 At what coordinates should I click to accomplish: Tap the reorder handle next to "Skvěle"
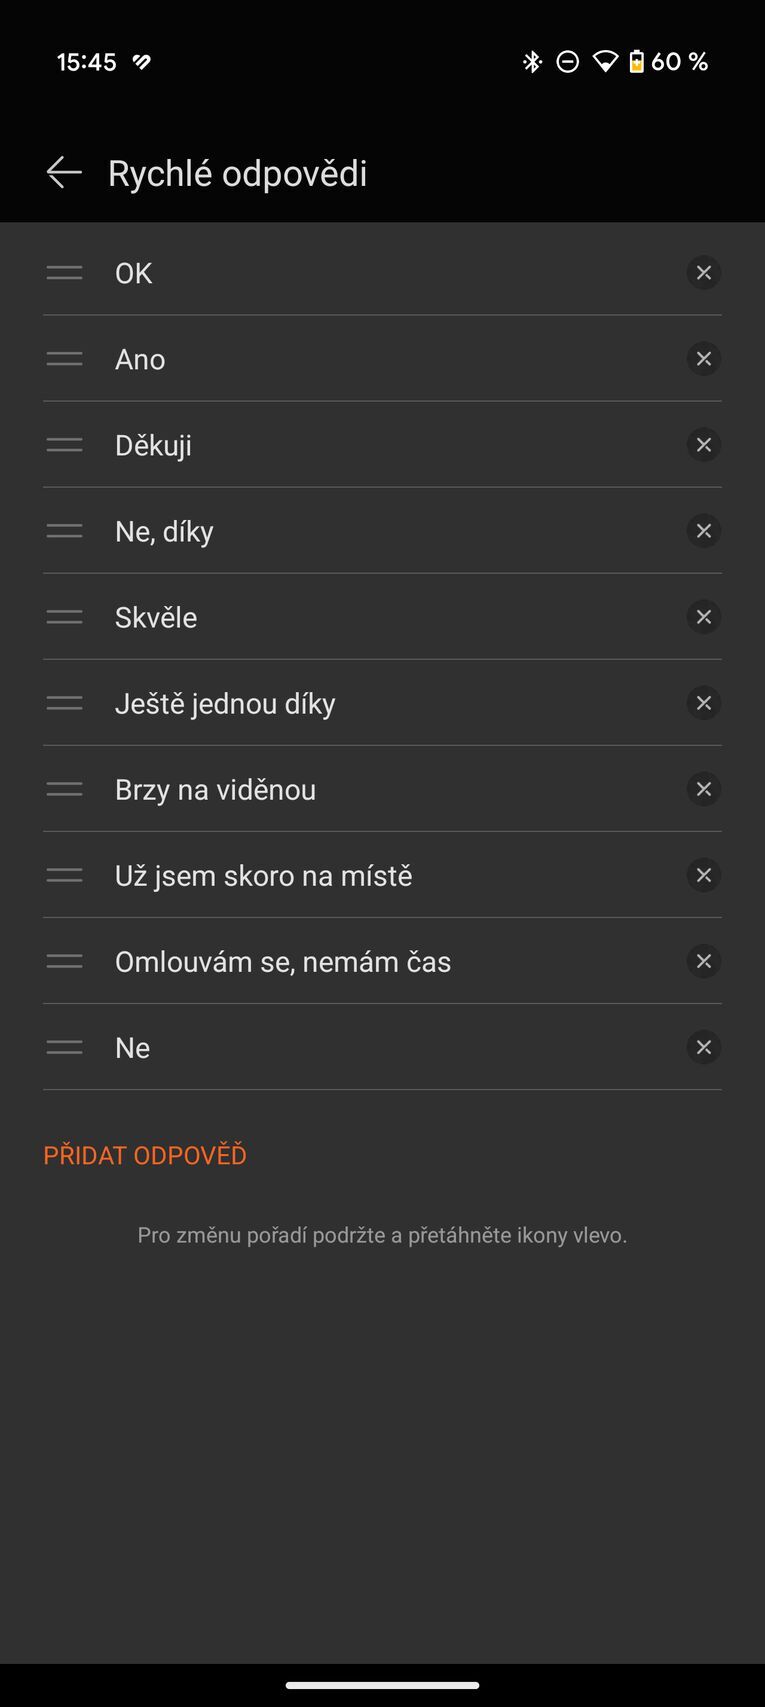coord(65,617)
